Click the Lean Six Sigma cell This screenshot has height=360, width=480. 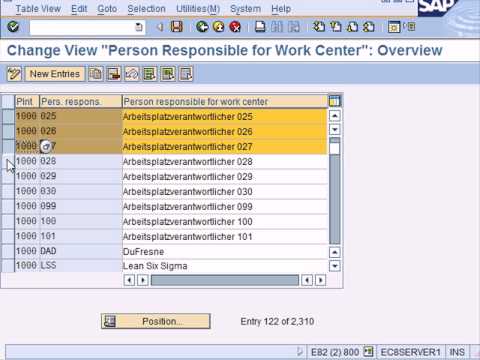click(x=225, y=266)
